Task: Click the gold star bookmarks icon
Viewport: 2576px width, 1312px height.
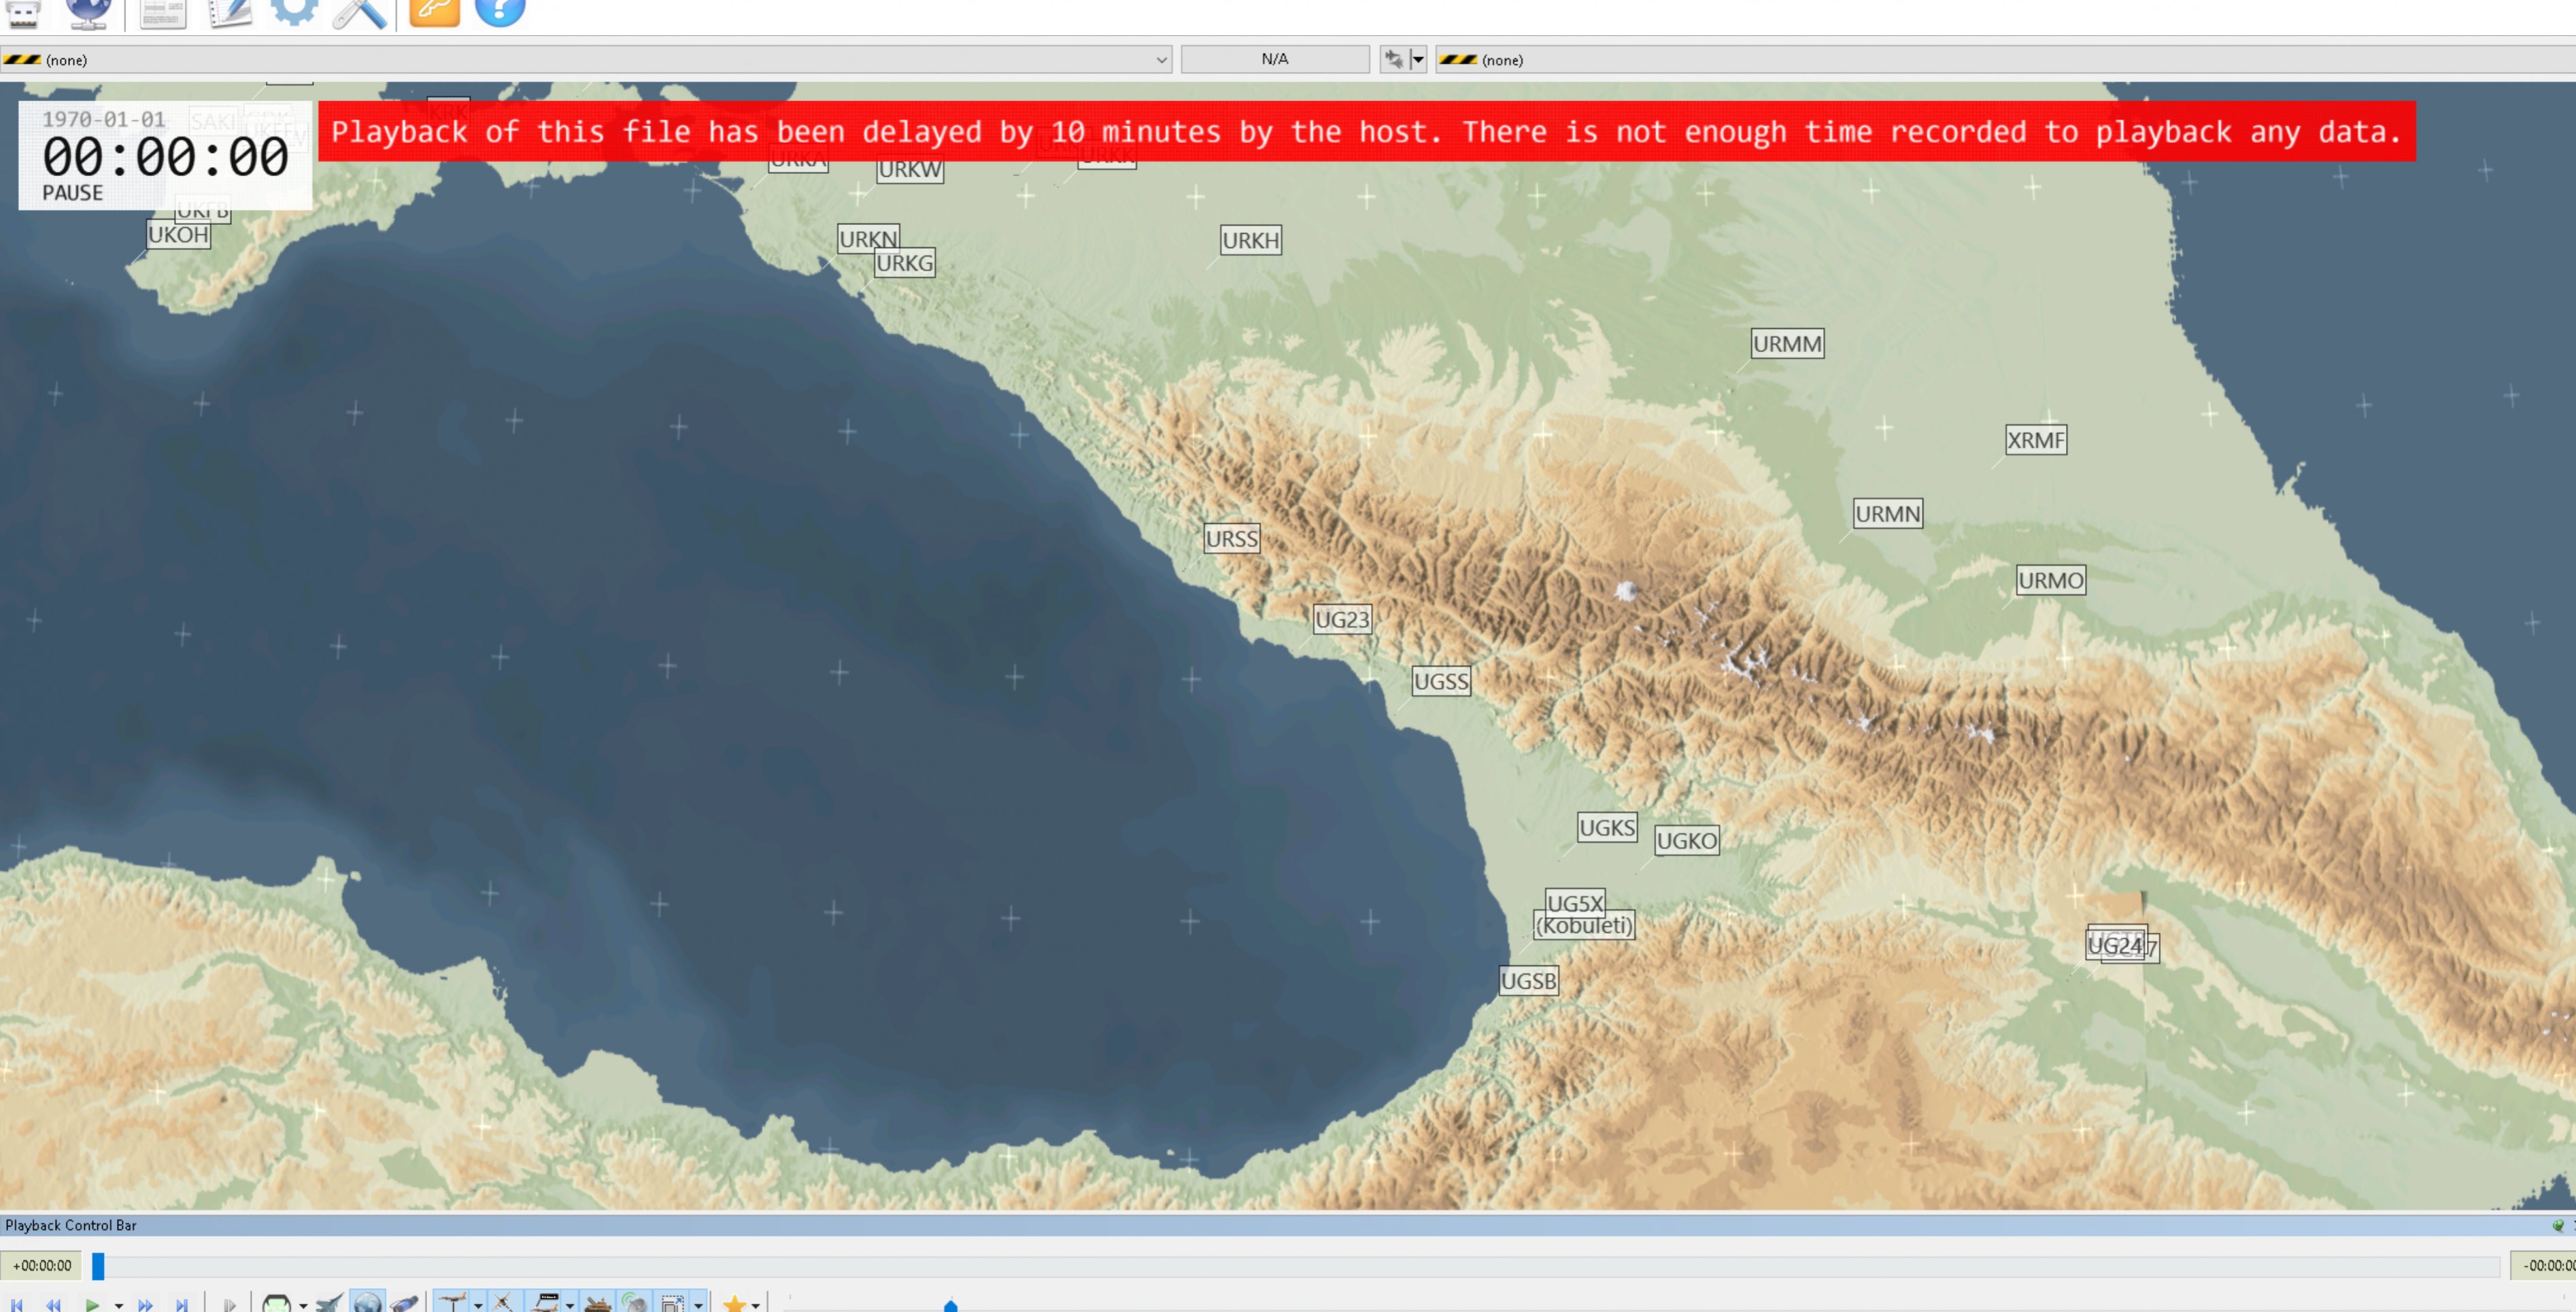Action: click(x=734, y=1303)
